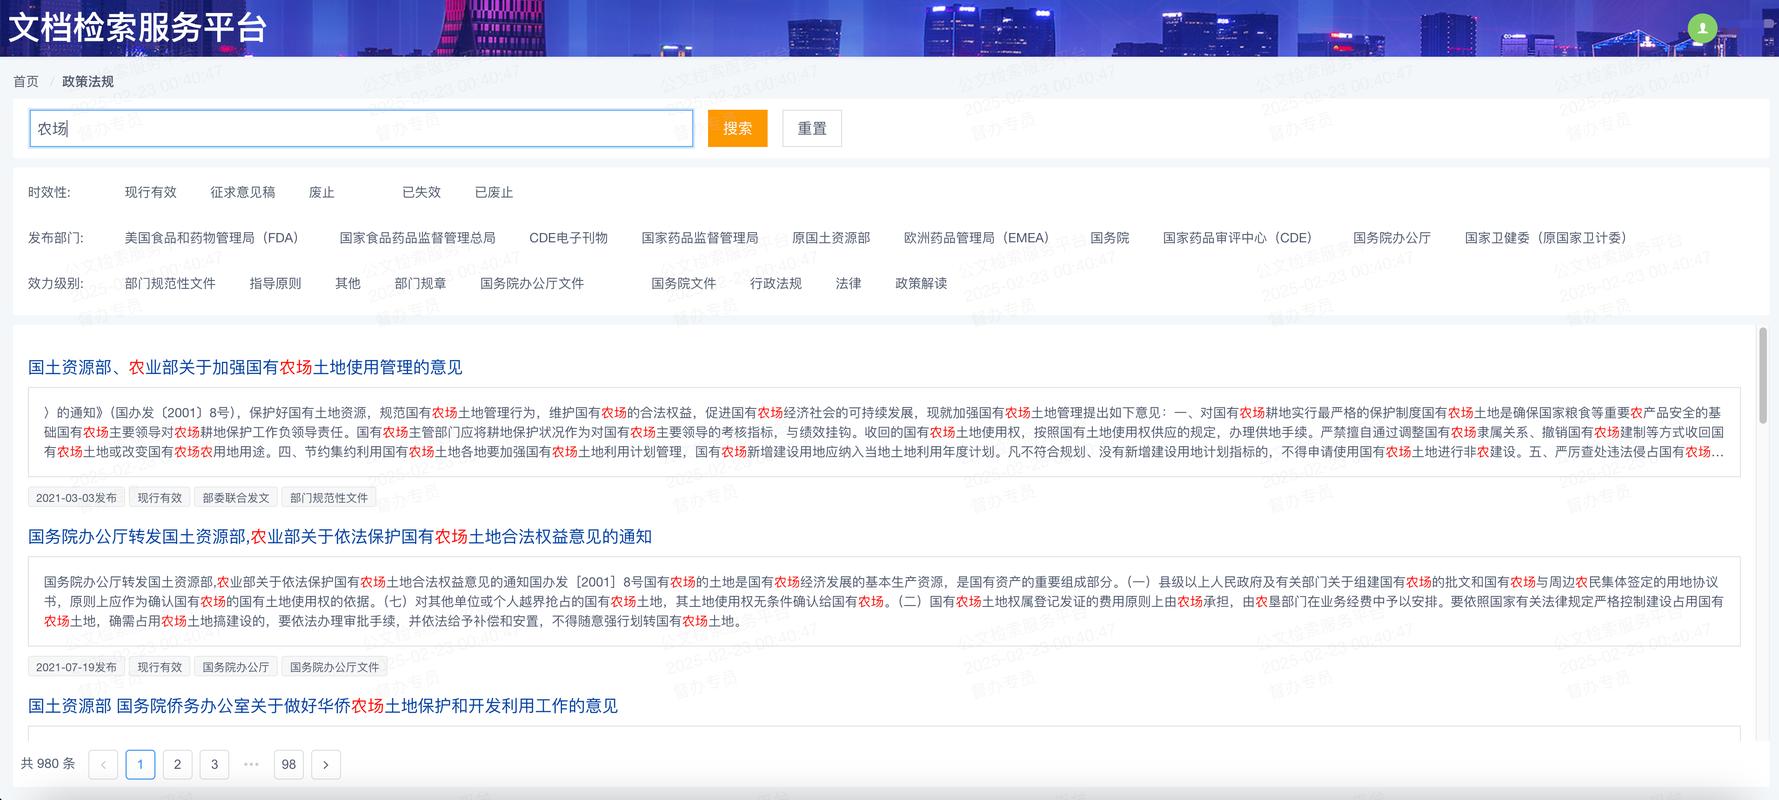Filter level by 部门规范性文件
Image resolution: width=1779 pixels, height=800 pixels.
(170, 283)
